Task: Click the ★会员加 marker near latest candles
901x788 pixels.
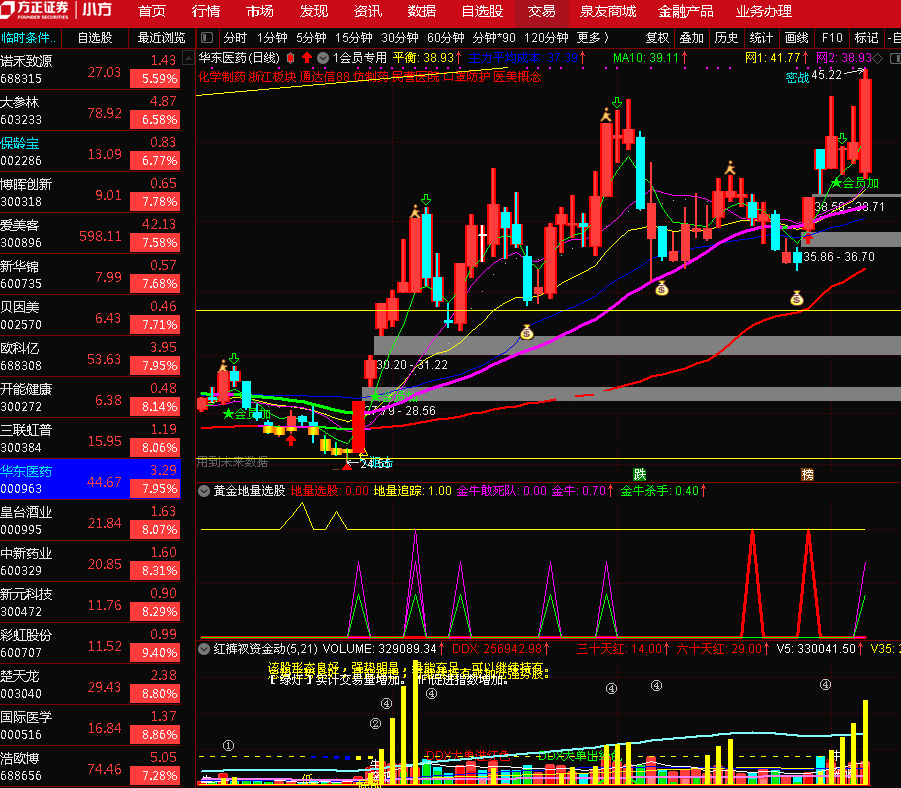Action: point(854,183)
